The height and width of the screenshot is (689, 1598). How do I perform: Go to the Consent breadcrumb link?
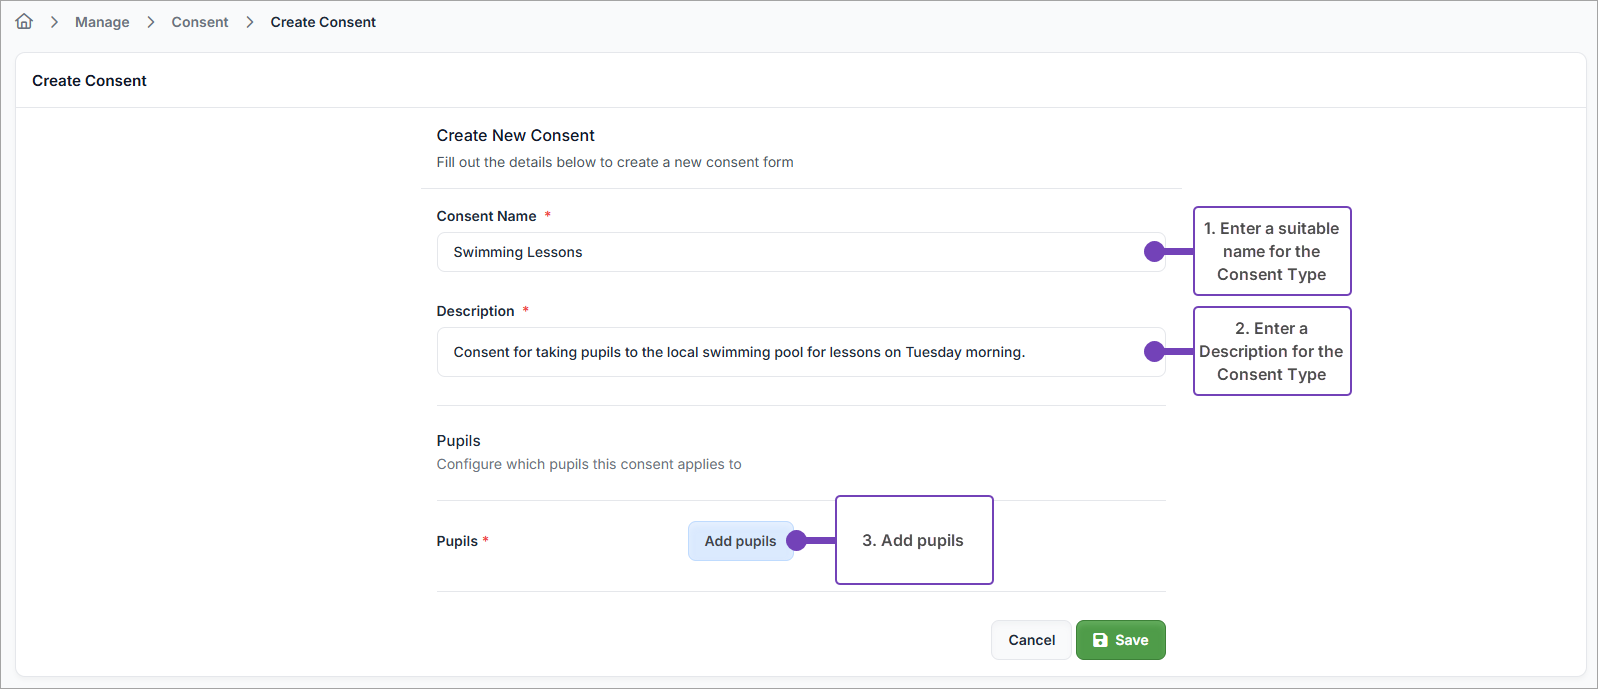200,22
